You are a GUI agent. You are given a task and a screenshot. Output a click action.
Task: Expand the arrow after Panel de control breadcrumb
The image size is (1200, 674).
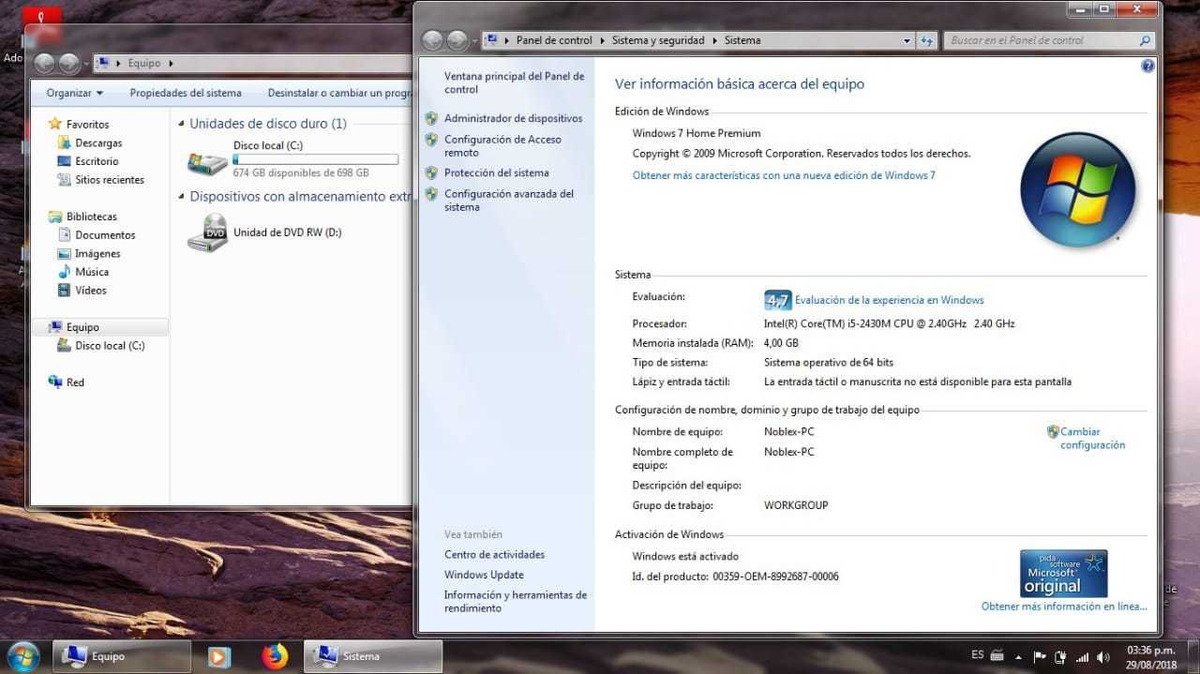(602, 41)
